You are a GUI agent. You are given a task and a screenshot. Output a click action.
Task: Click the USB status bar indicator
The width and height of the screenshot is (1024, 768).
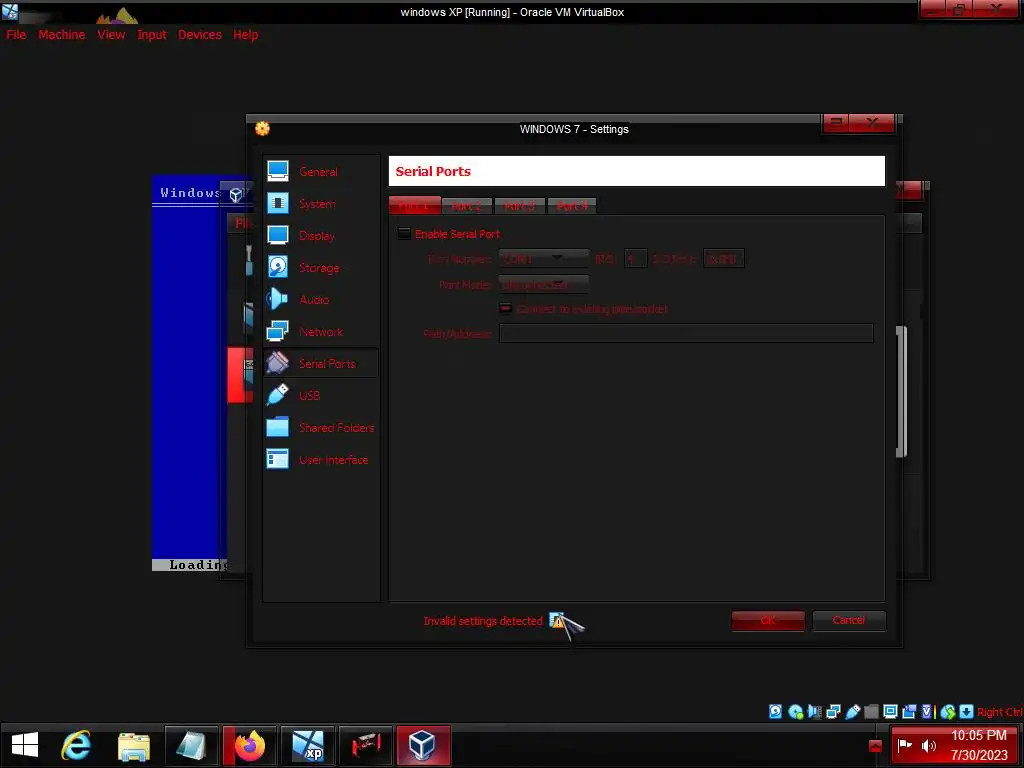tap(852, 712)
